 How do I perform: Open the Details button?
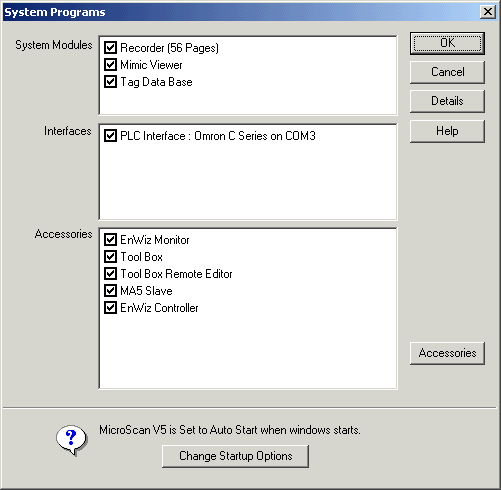[x=447, y=101]
